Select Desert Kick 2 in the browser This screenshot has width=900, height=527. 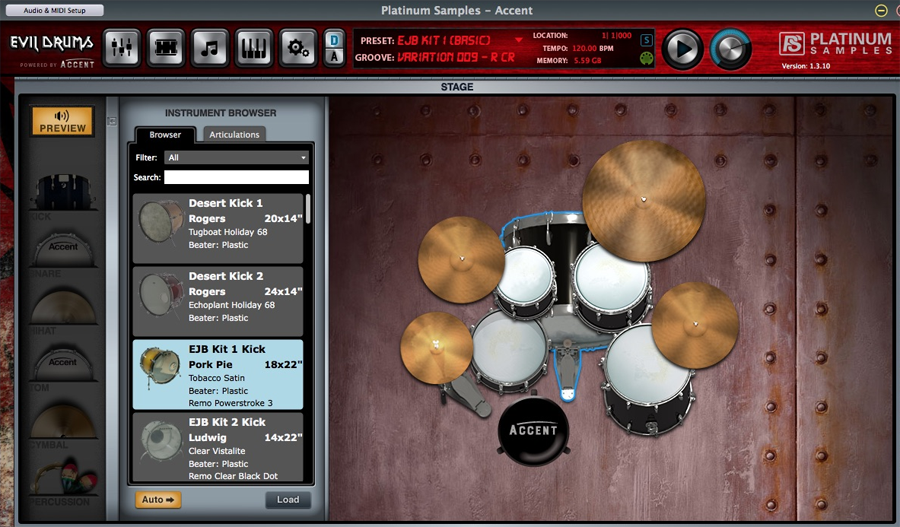pos(218,301)
